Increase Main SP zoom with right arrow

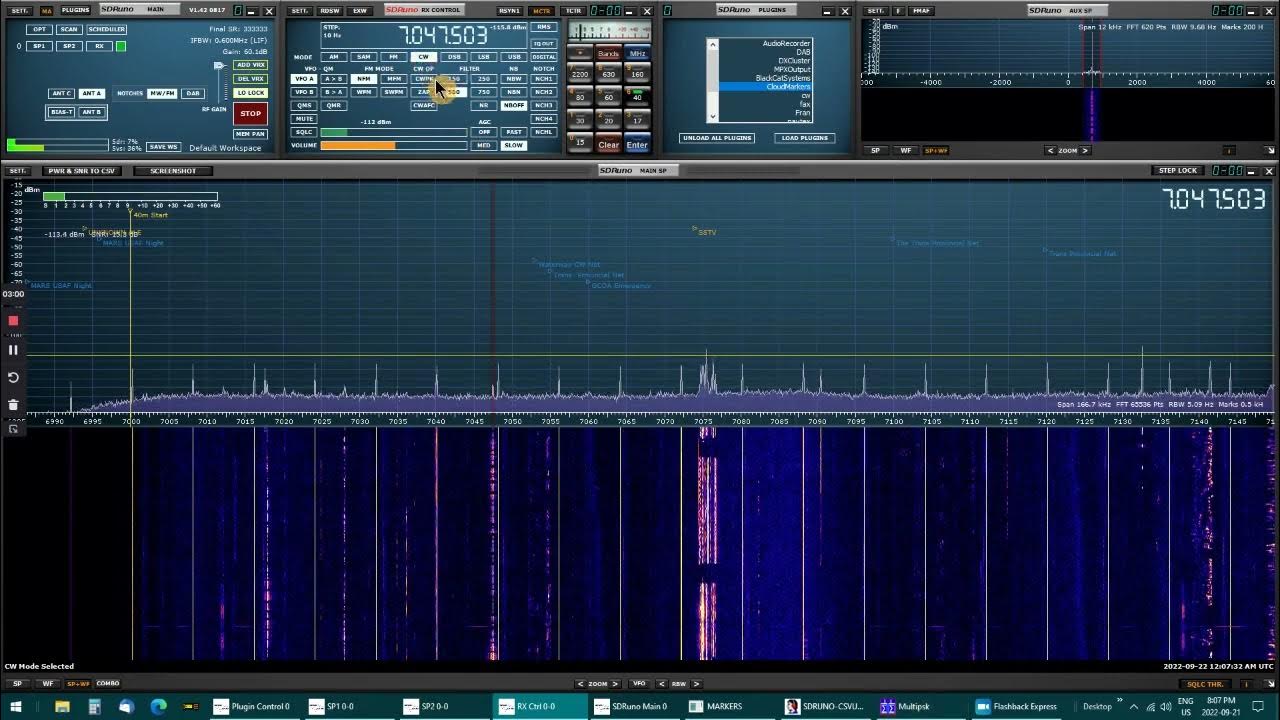point(615,684)
